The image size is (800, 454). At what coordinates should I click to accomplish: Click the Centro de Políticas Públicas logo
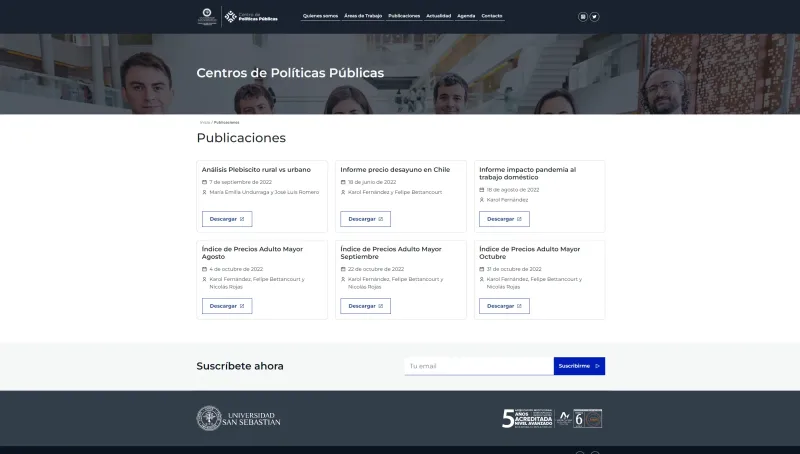pyautogui.click(x=252, y=17)
